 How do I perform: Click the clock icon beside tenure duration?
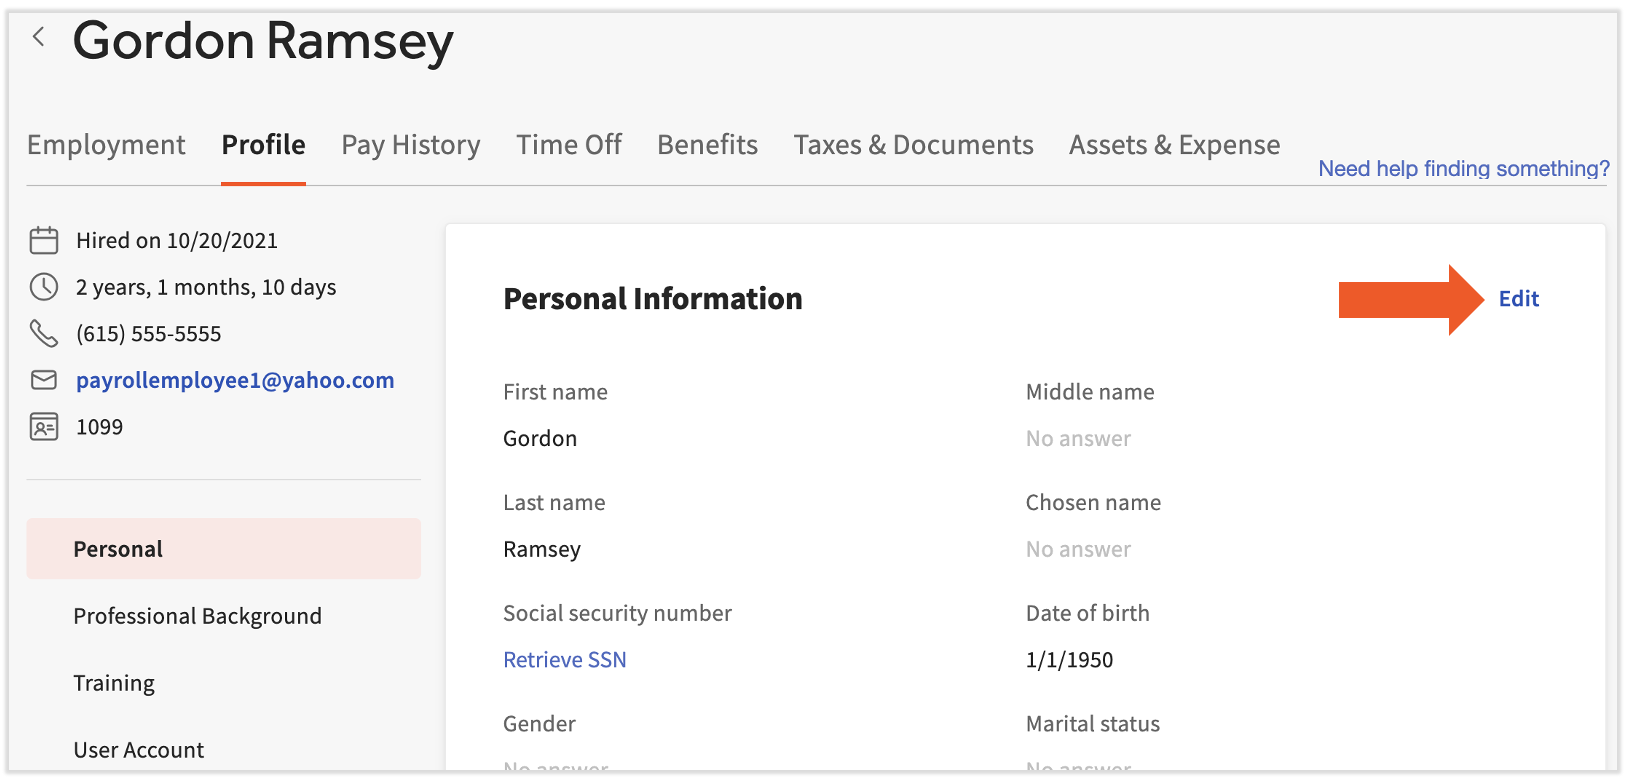pos(44,287)
